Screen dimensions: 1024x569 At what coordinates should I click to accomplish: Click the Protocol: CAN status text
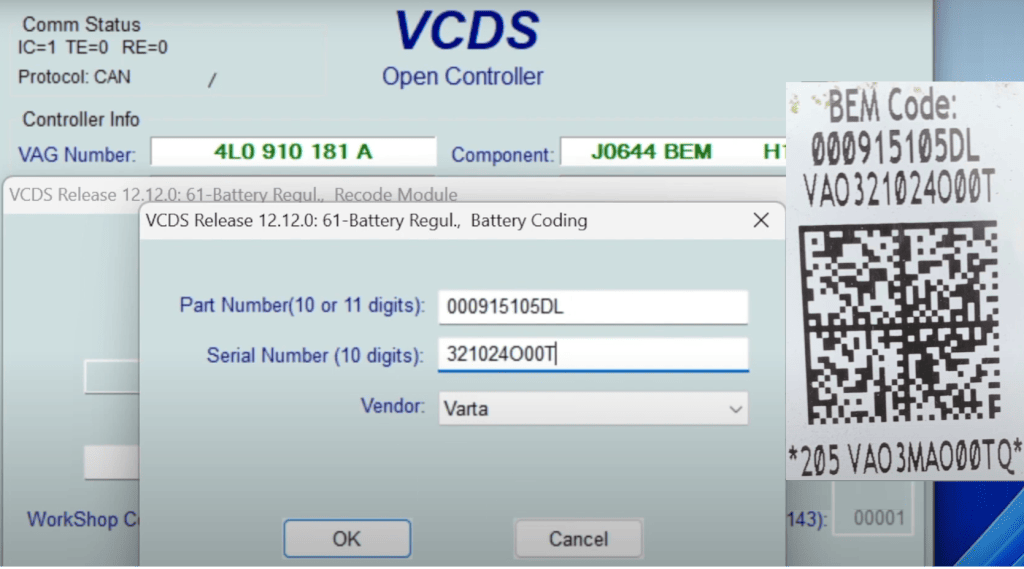coord(74,77)
